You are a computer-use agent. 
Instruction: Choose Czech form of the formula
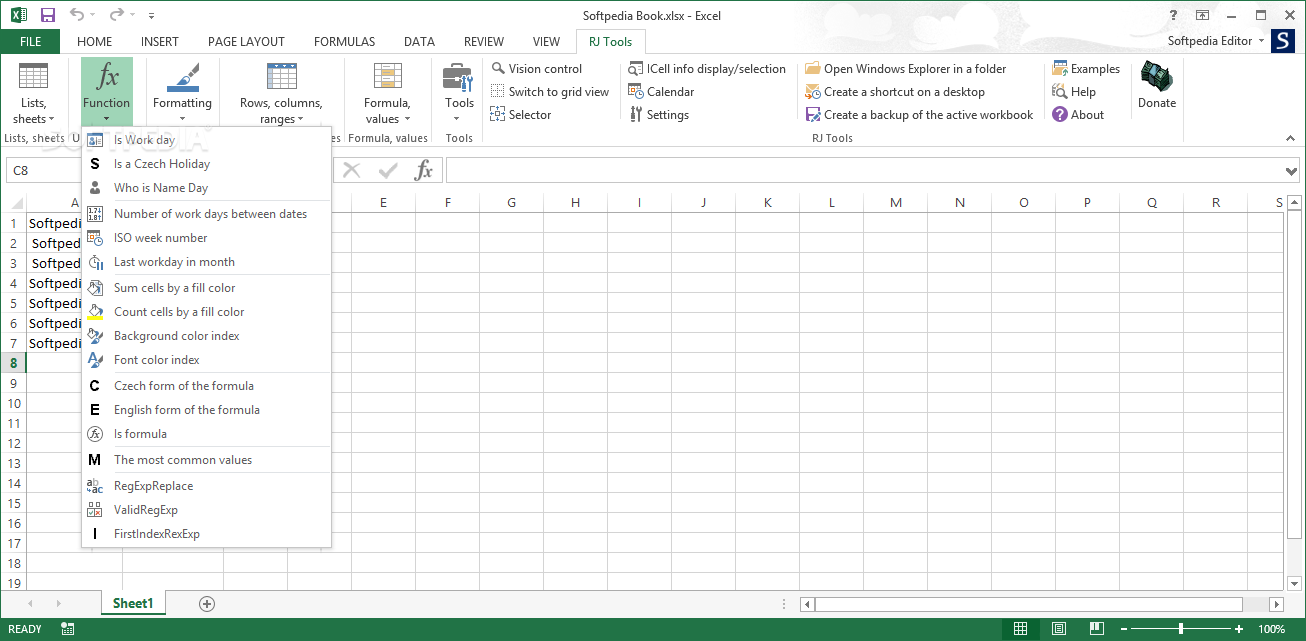[206, 386]
